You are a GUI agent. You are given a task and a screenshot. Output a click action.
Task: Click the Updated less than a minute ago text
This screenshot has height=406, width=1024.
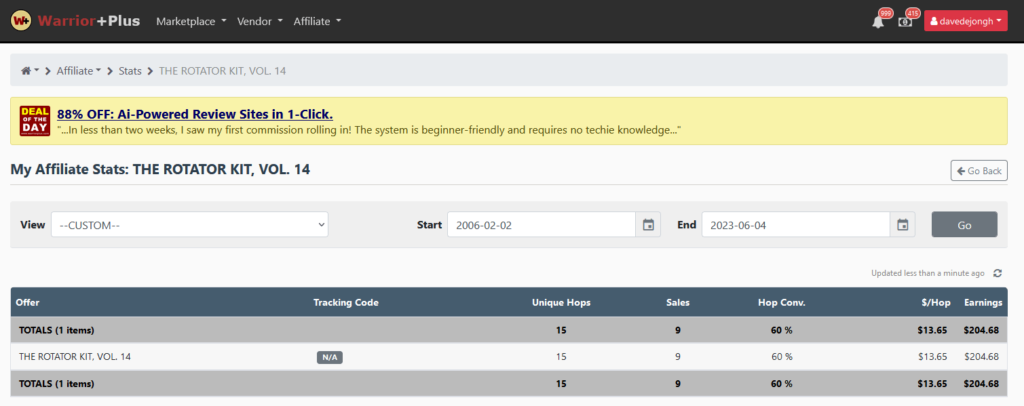click(x=927, y=273)
